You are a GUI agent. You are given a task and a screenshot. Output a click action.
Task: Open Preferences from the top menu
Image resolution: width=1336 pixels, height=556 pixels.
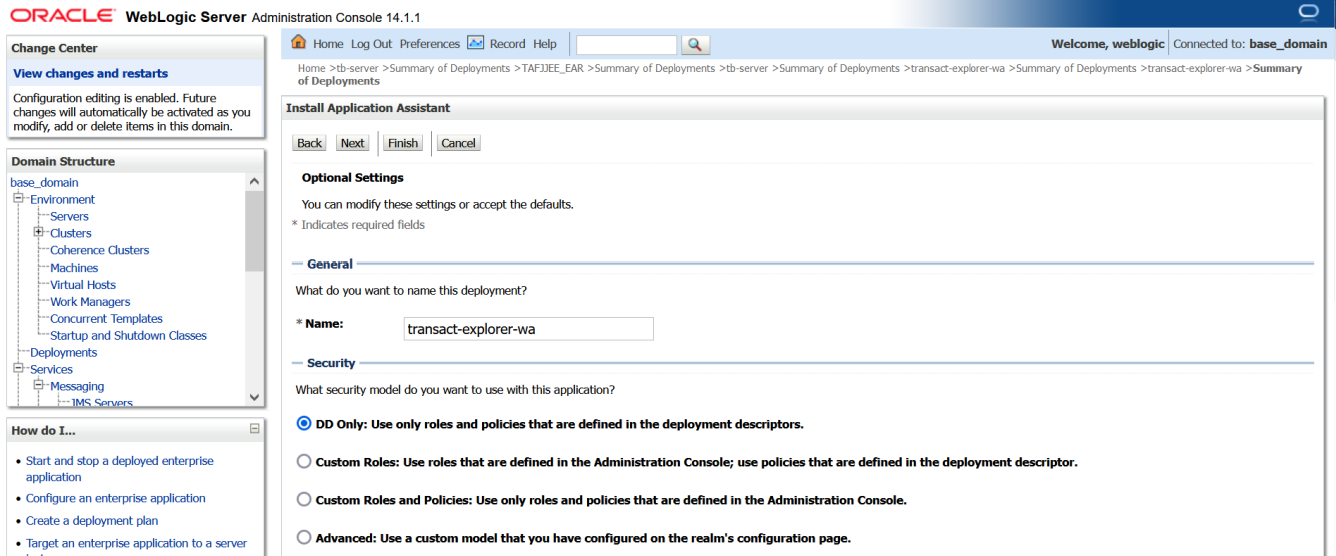point(429,44)
